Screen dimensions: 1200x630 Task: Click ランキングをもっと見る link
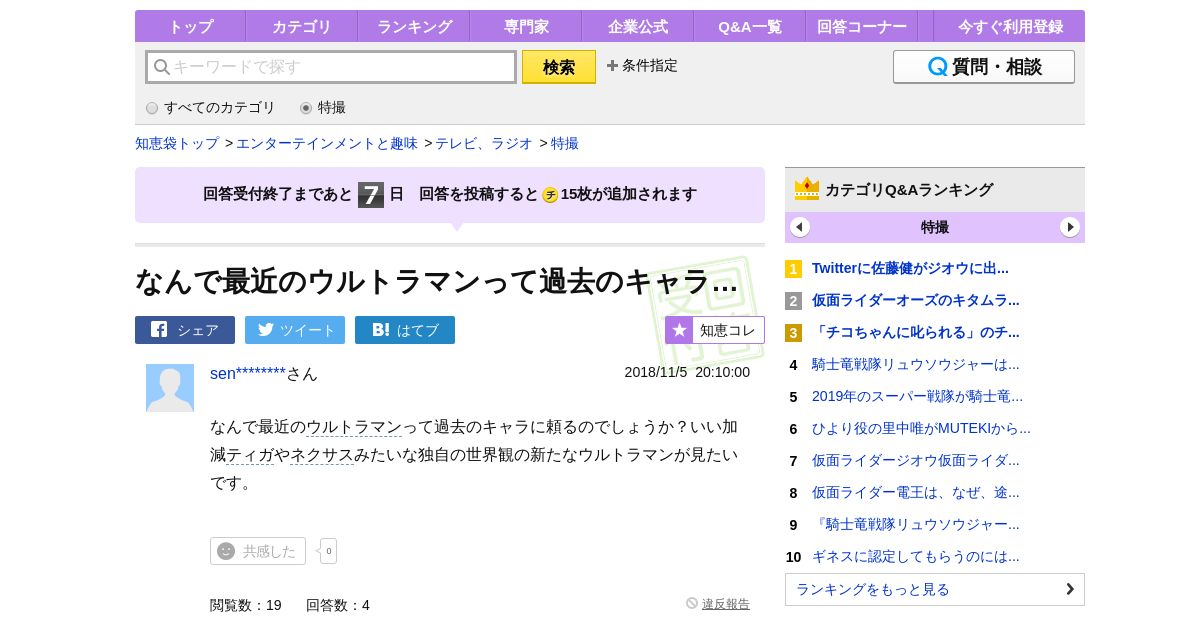tap(935, 589)
